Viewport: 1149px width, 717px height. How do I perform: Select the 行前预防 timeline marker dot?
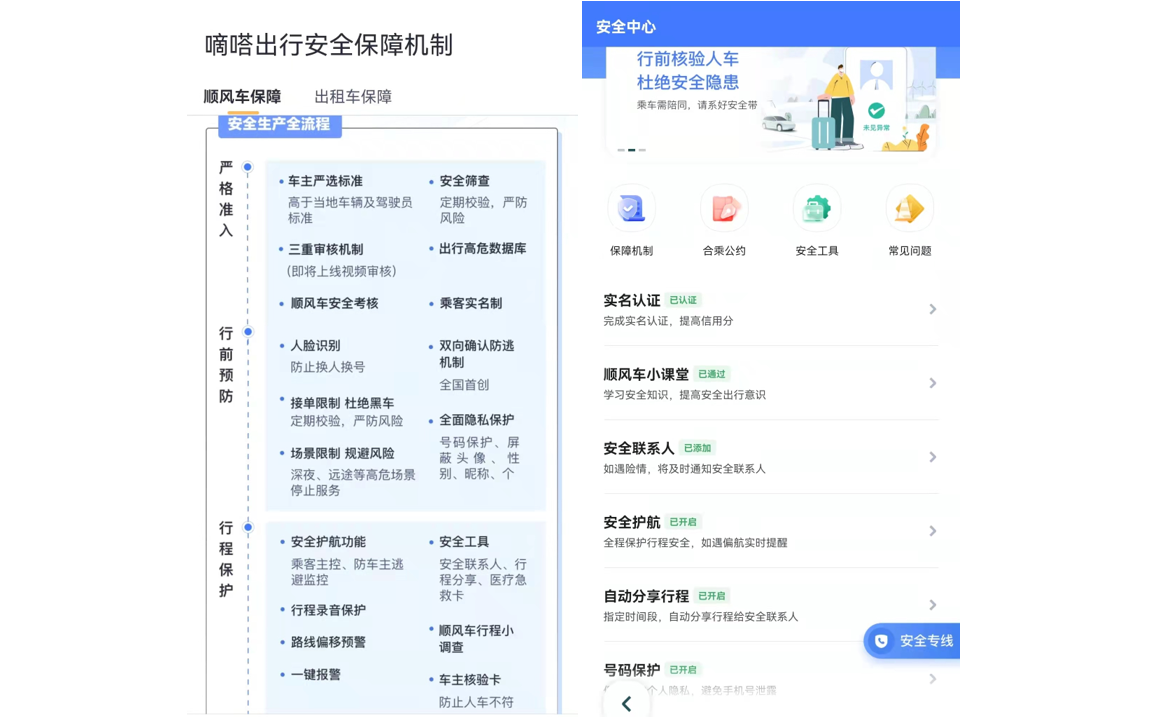(248, 332)
